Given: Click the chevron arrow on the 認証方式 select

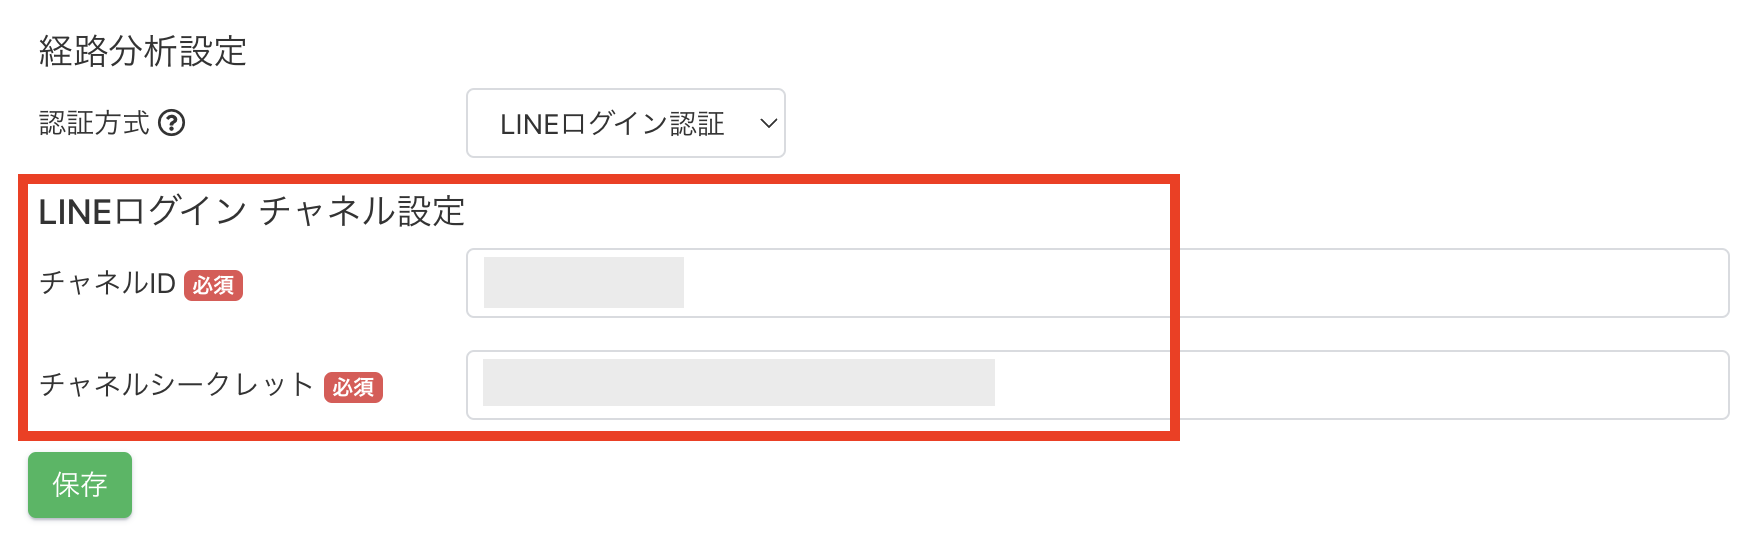Looking at the screenshot, I should [x=768, y=123].
